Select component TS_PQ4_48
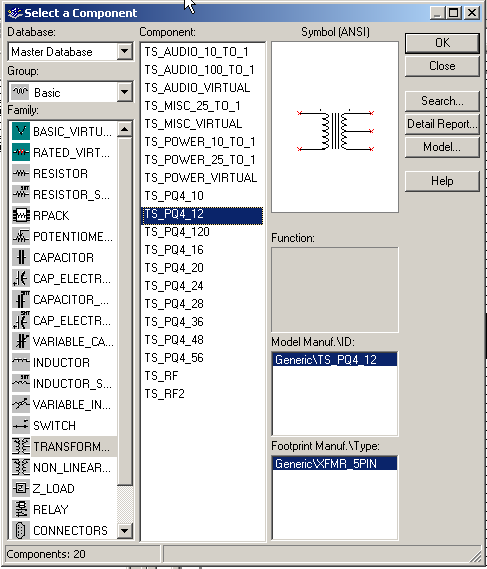Viewport: 487px width, 569px height. 174,340
